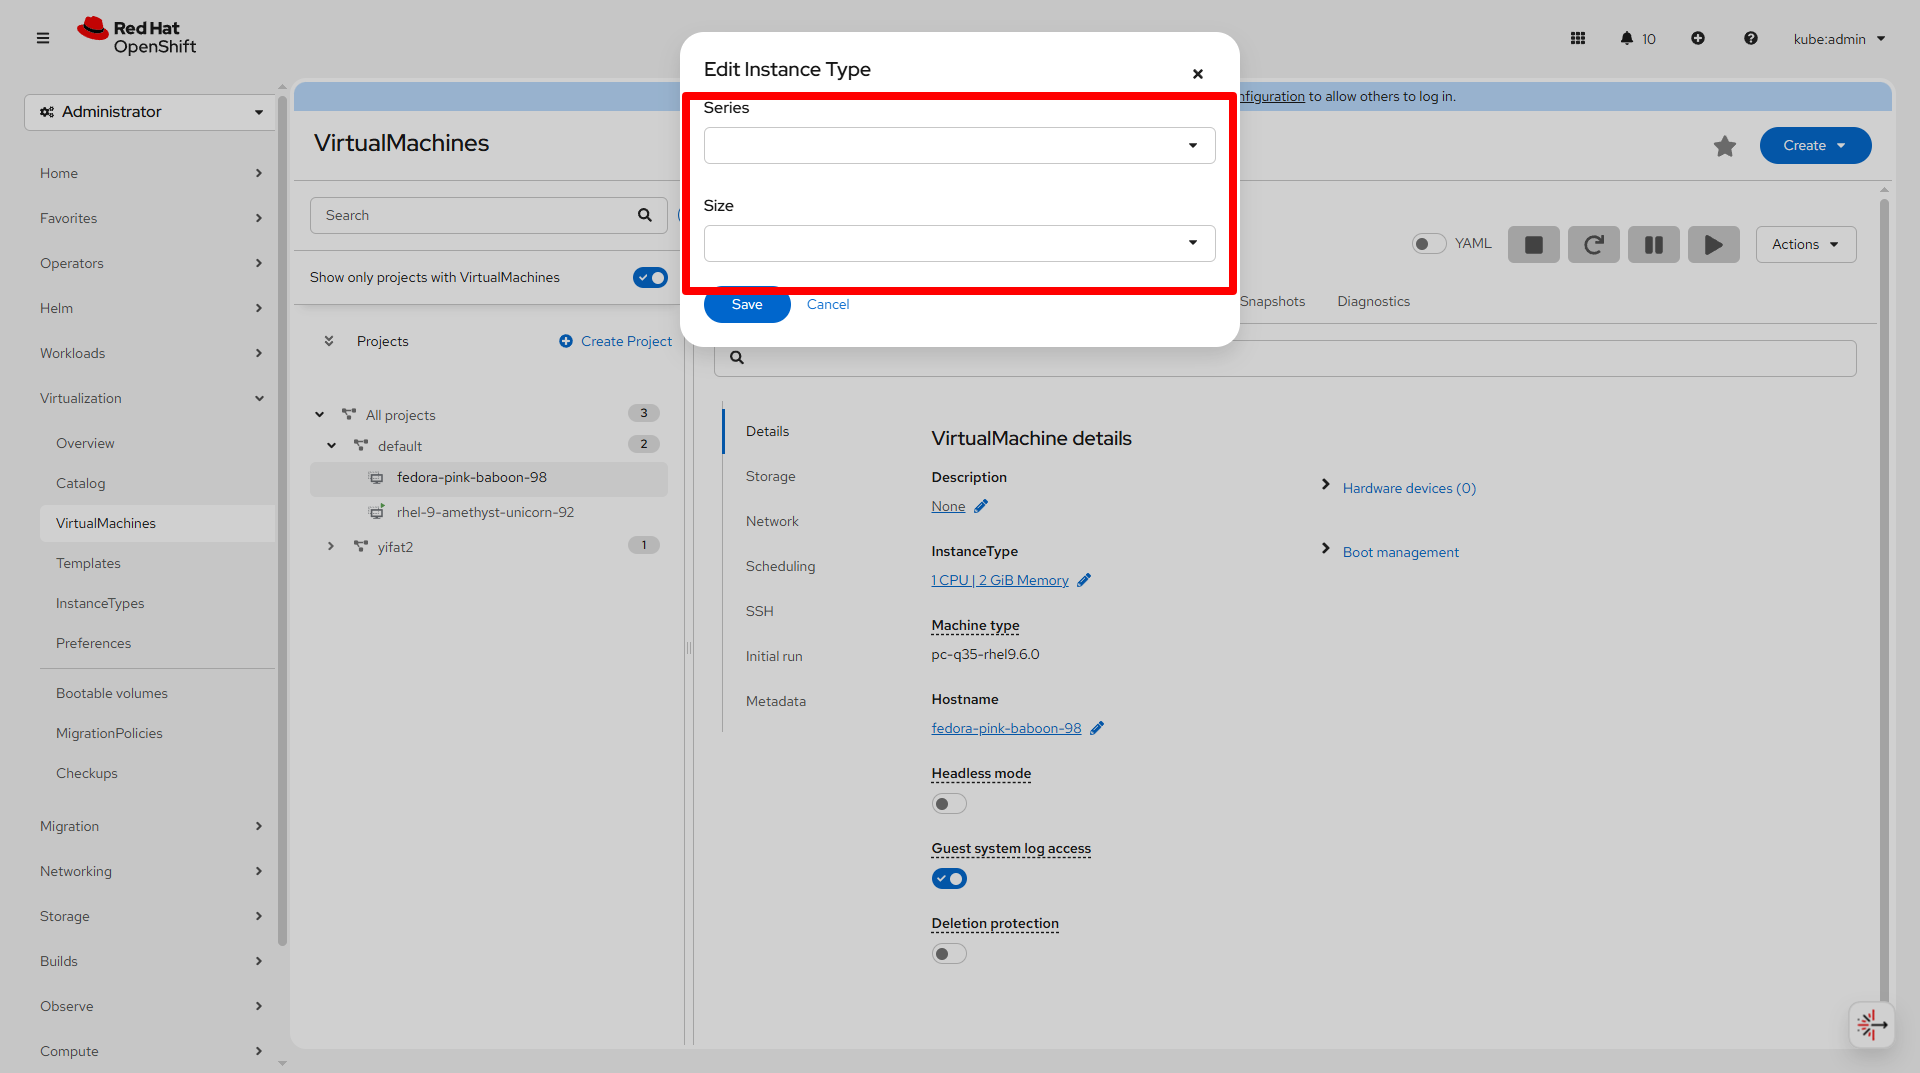Open the kube:admin user menu

coord(1839,39)
